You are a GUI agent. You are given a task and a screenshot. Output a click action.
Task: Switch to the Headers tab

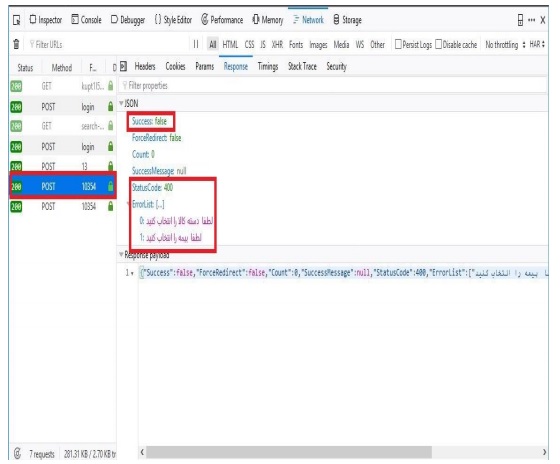click(145, 66)
